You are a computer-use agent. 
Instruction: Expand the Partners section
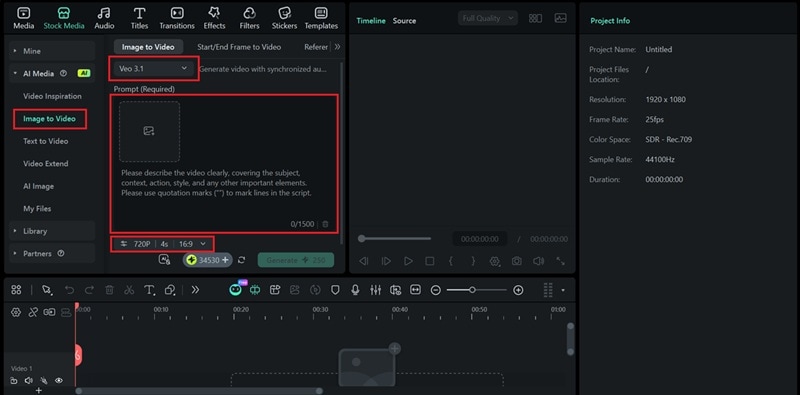pos(52,254)
